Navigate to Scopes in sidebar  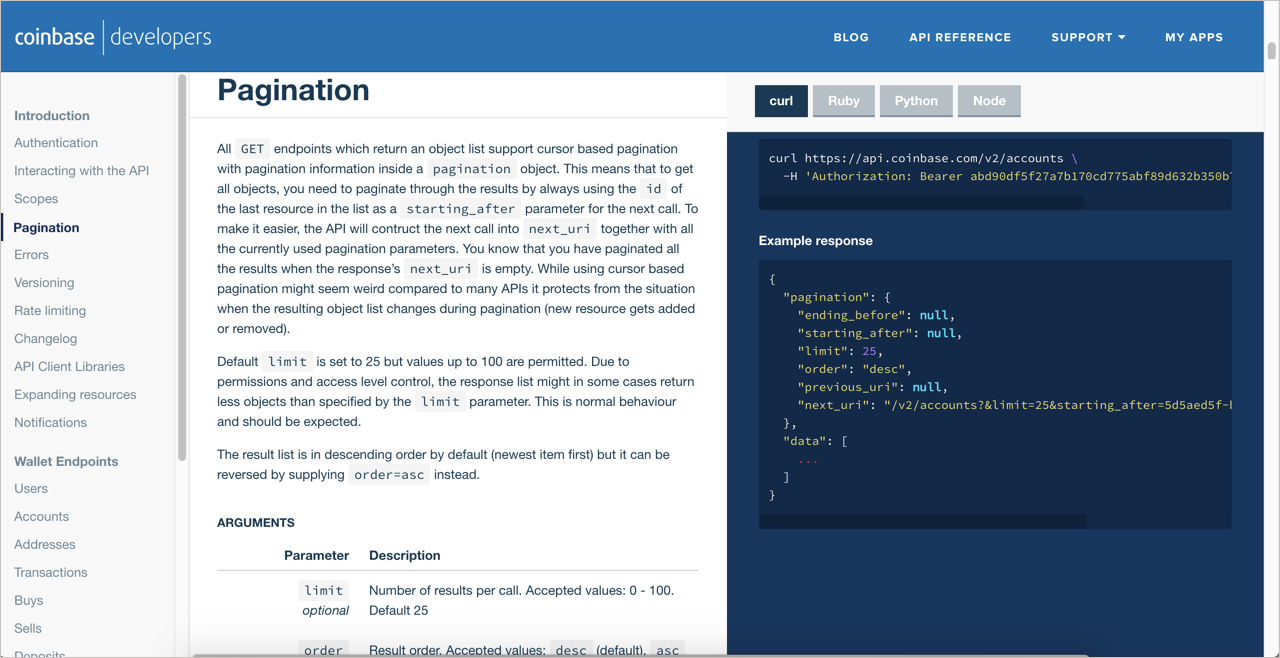(x=36, y=199)
